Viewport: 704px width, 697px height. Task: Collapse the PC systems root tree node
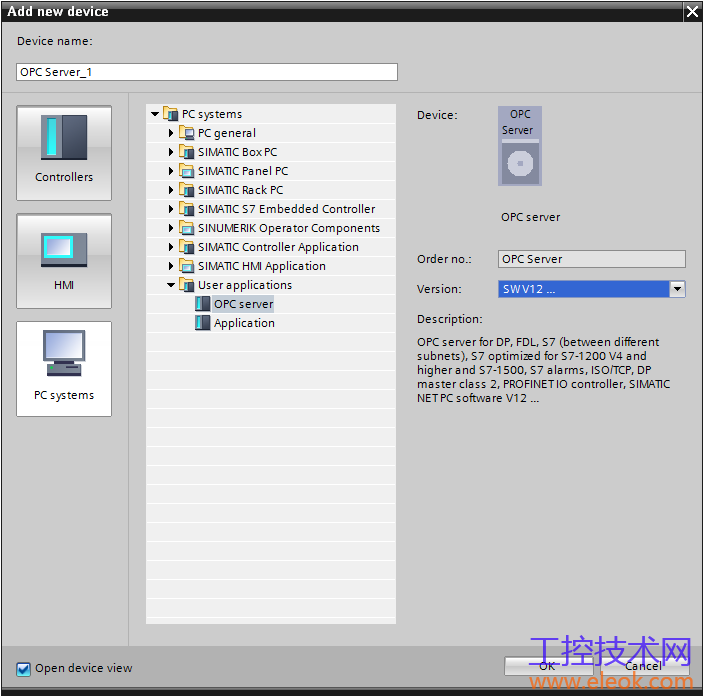tap(155, 114)
